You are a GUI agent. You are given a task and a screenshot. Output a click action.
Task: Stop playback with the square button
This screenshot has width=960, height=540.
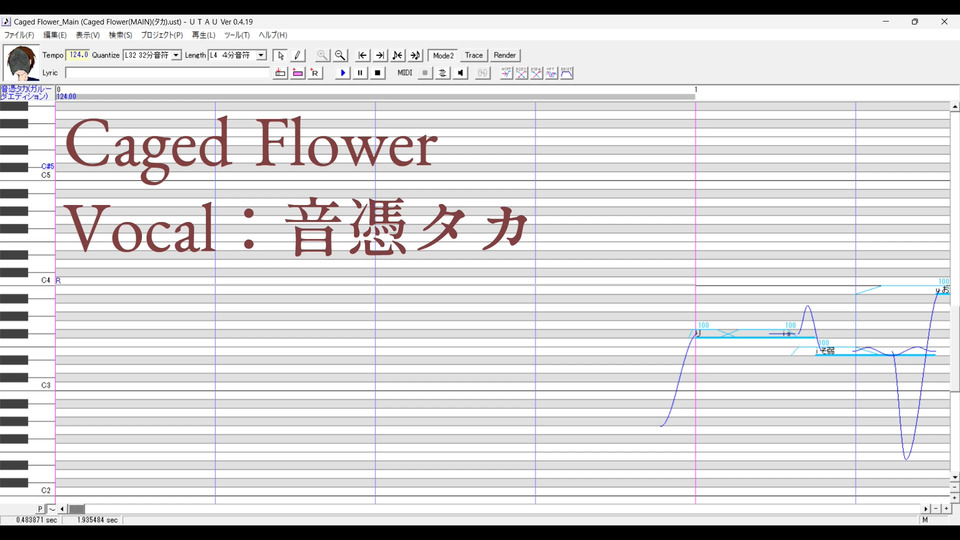[x=378, y=73]
